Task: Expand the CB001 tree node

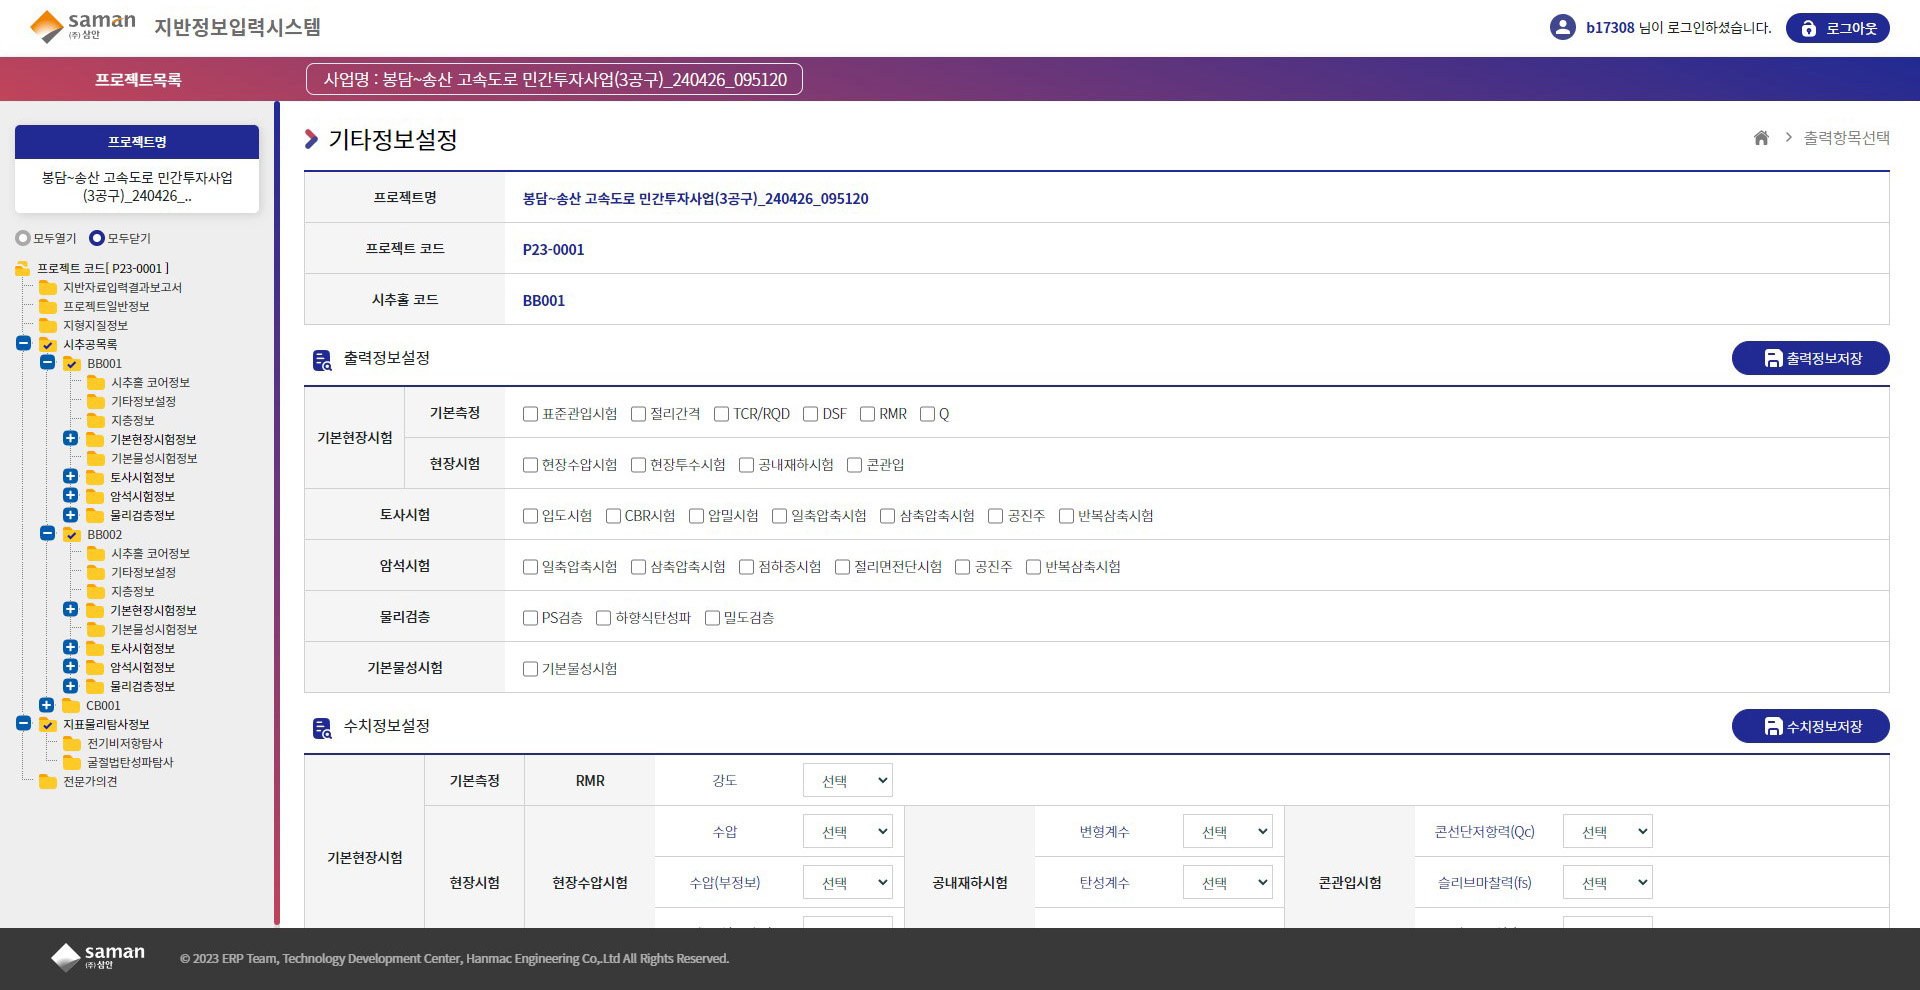Action: click(47, 705)
